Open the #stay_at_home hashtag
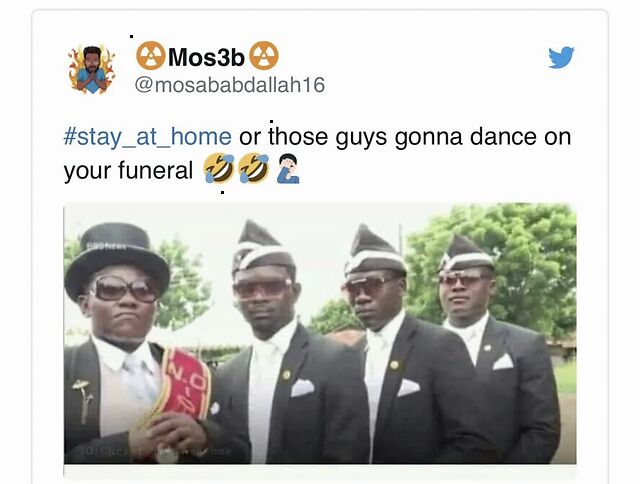Screen dimensions: 640x484 click(x=147, y=136)
